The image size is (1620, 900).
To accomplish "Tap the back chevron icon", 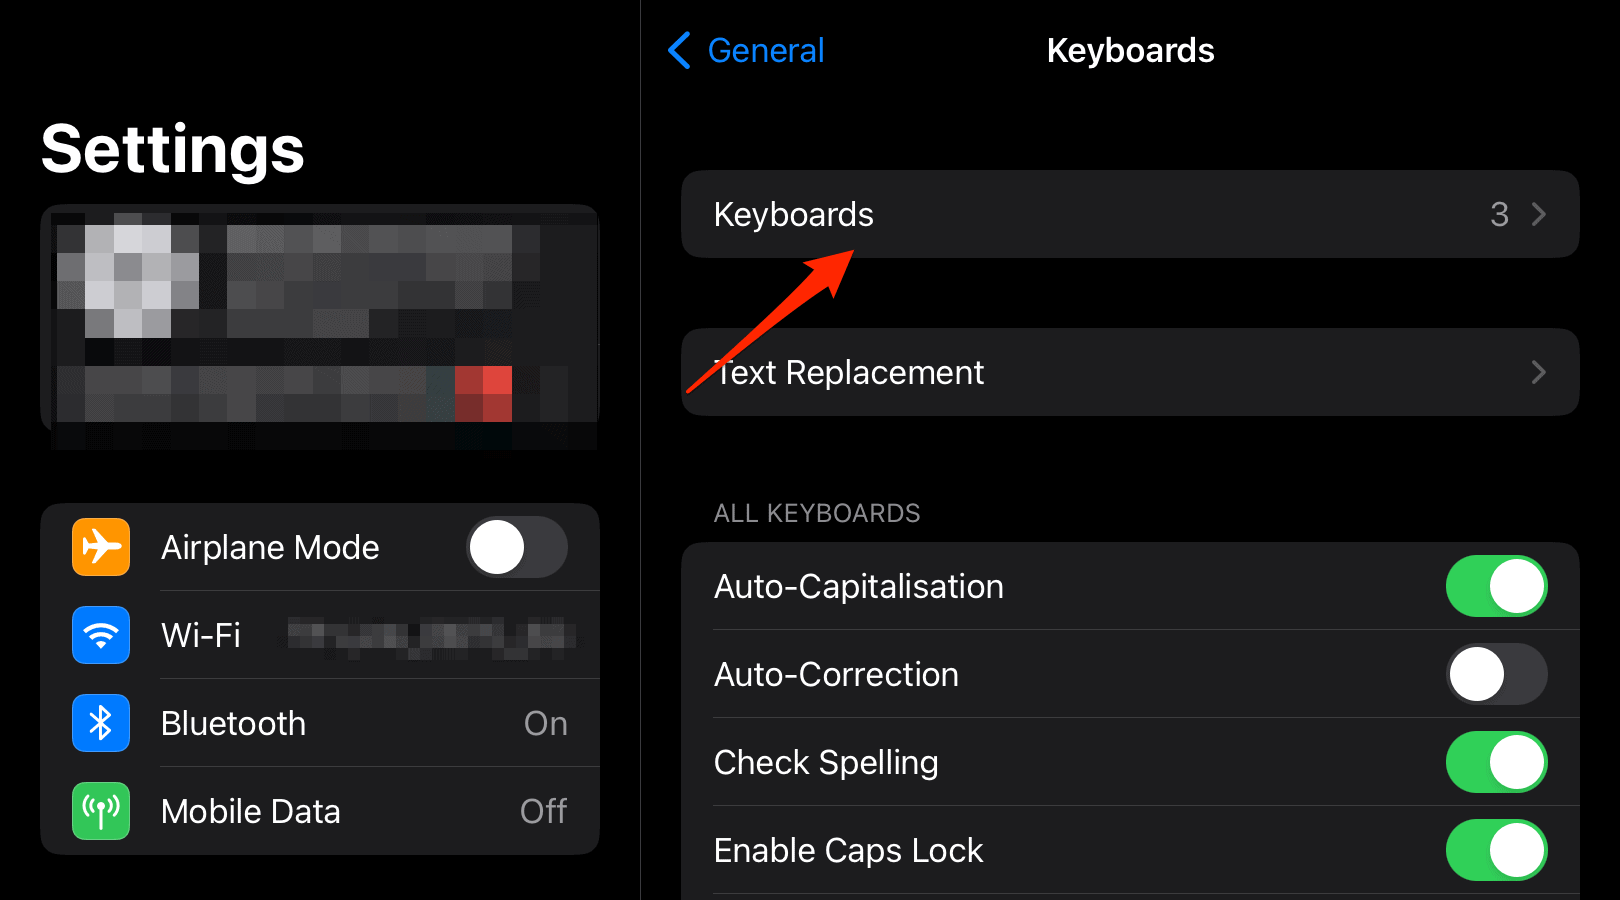I will coord(679,50).
